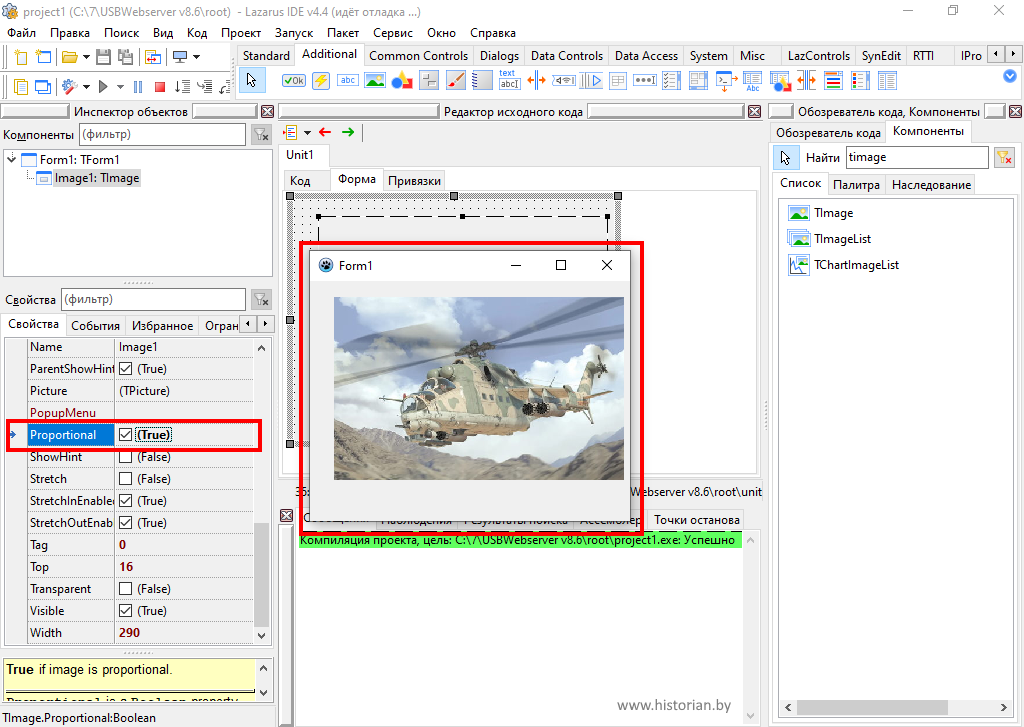Click the Open file folder icon
This screenshot has width=1024, height=727.
(x=70, y=57)
